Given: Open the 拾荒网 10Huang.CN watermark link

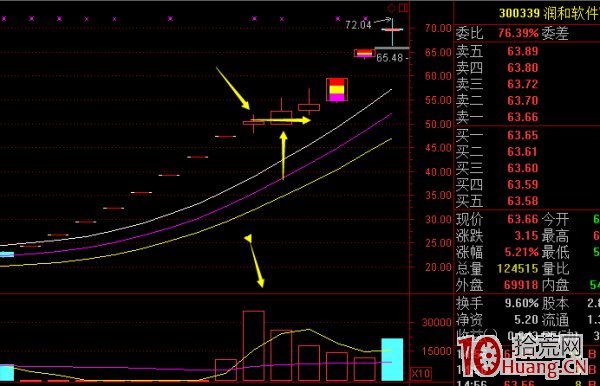Looking at the screenshot, I should (x=522, y=356).
